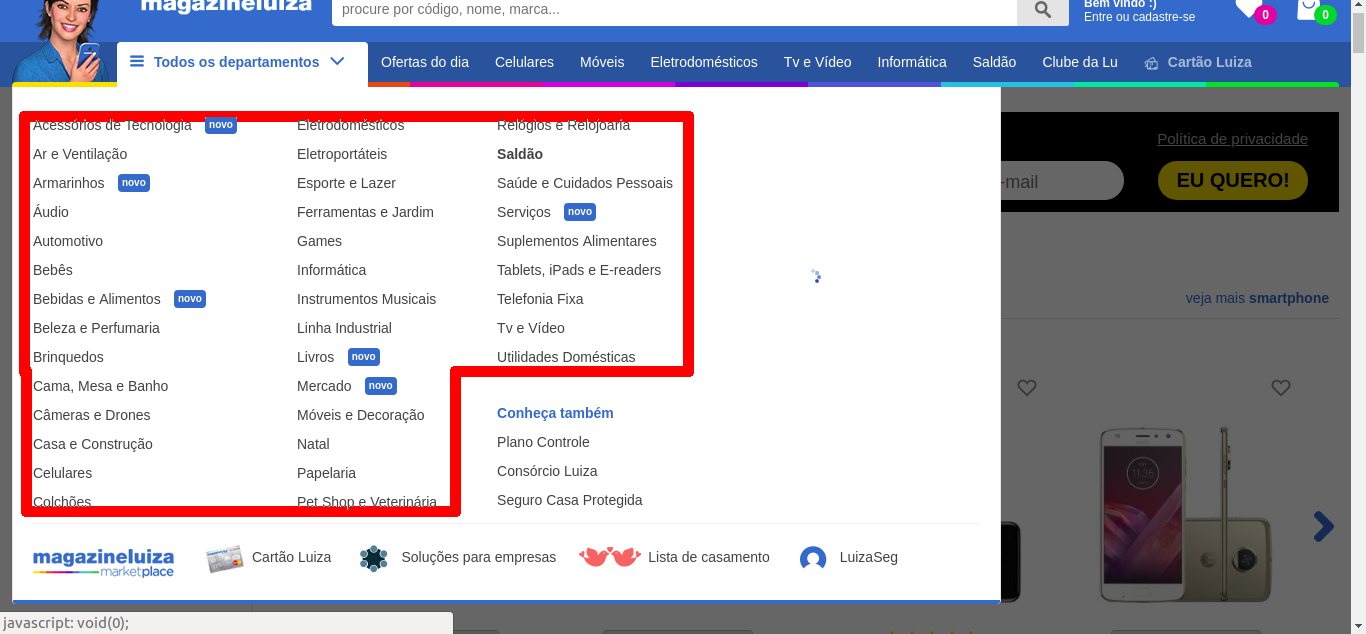The width and height of the screenshot is (1366, 634).
Task: Click the e-mail newsletter input field
Action: 1062,181
